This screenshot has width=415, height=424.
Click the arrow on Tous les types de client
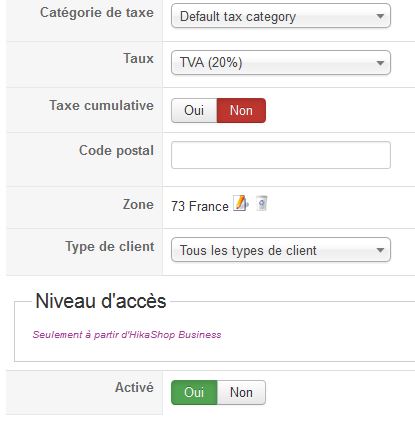pyautogui.click(x=380, y=250)
